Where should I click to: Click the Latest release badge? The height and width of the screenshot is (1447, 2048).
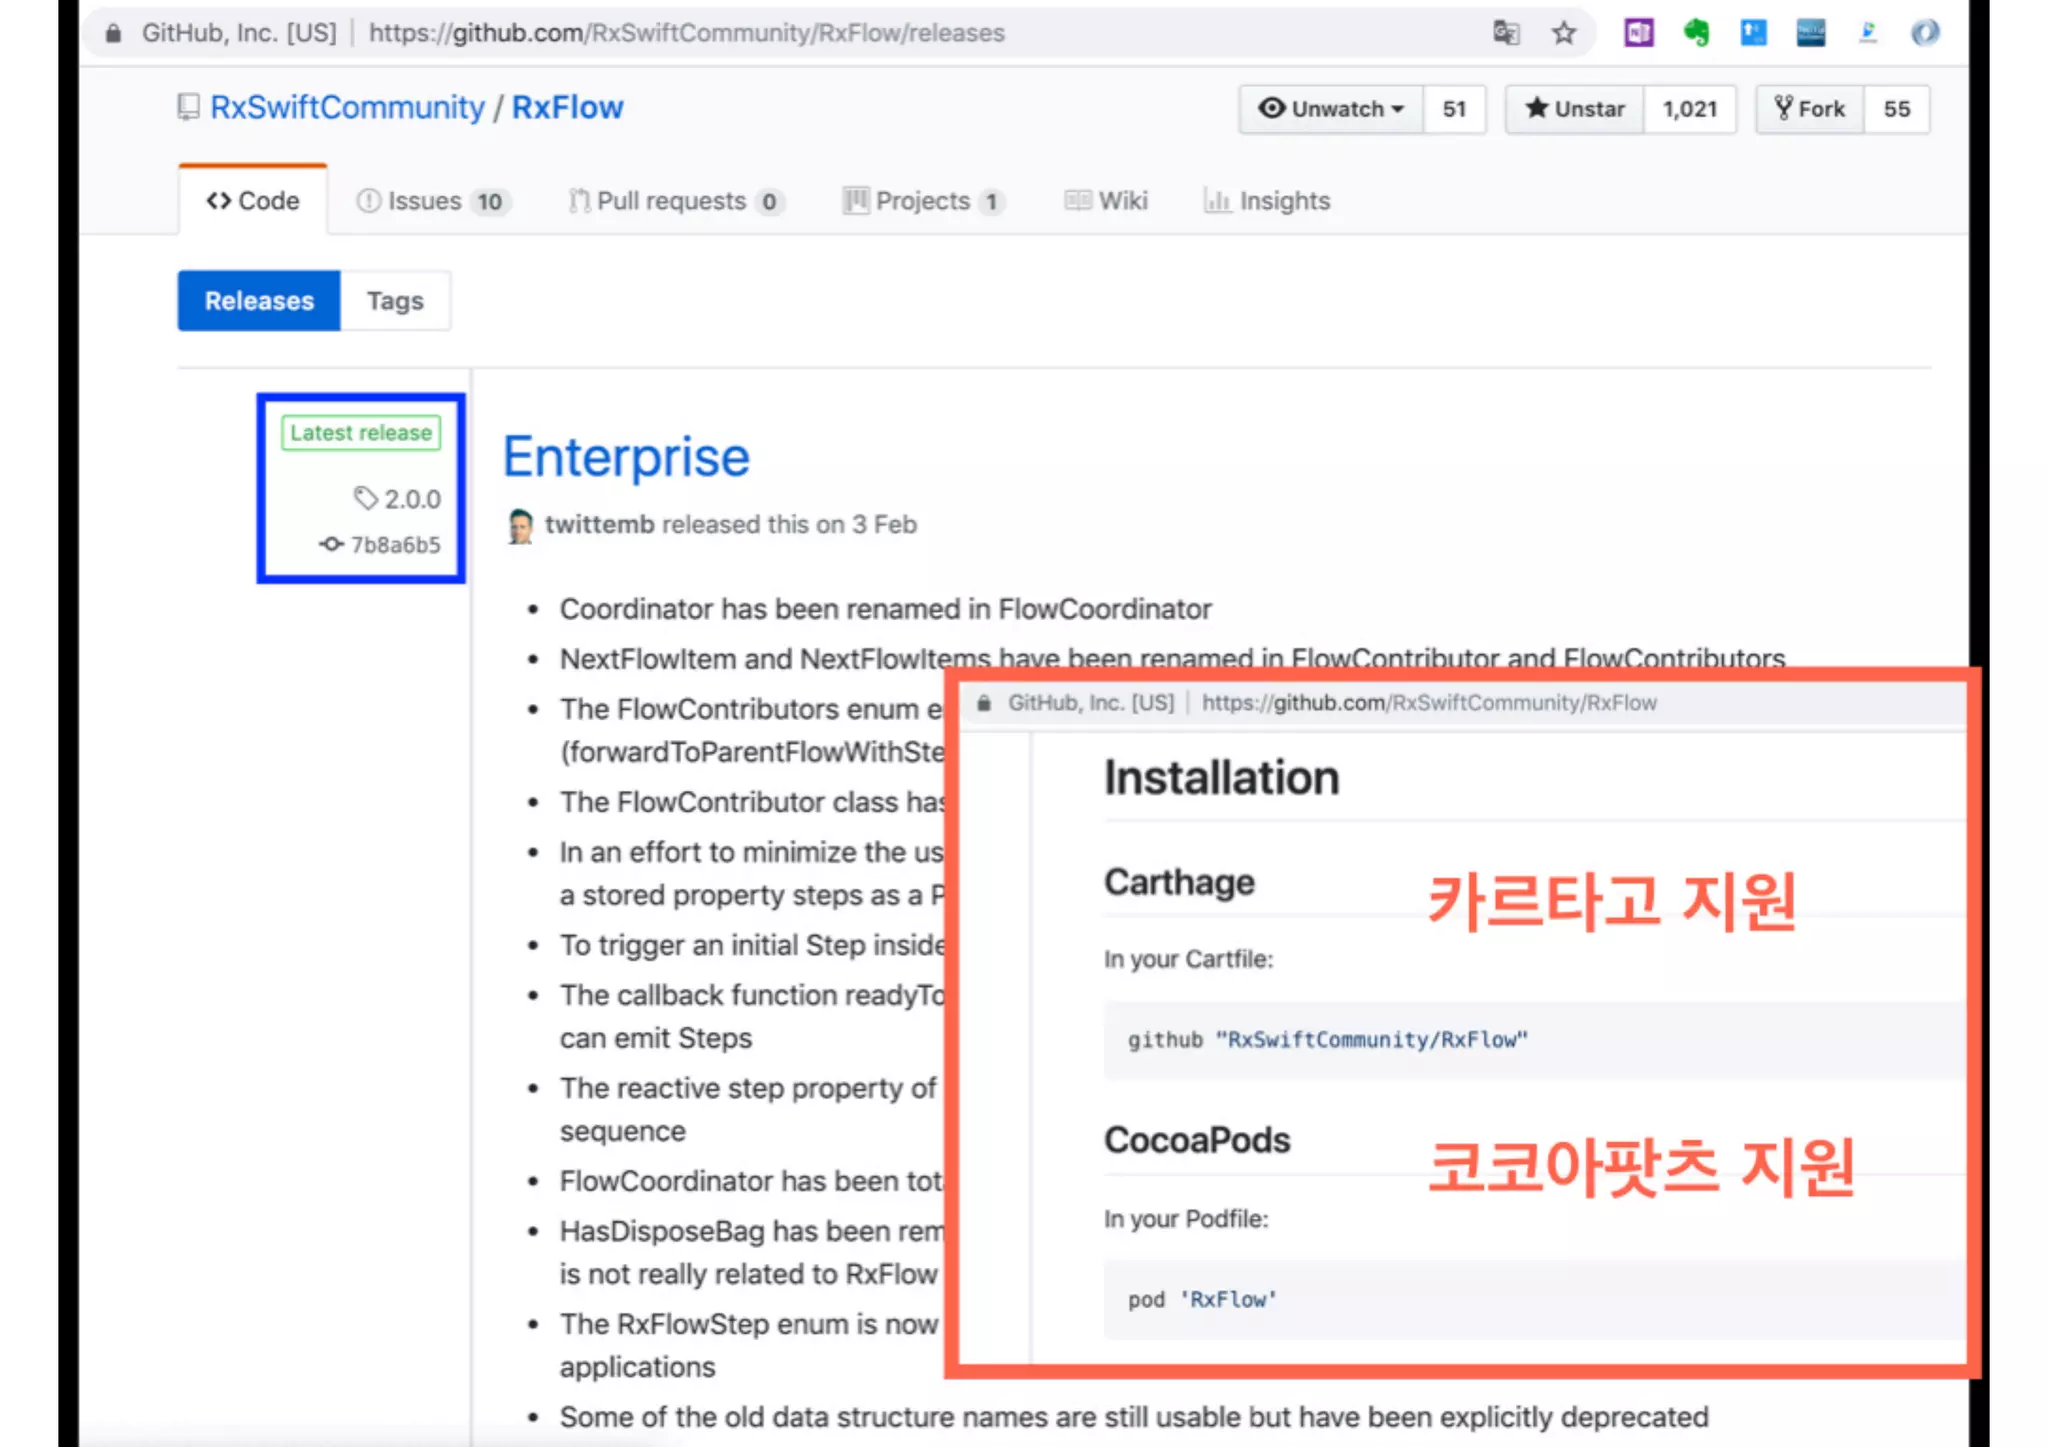pyautogui.click(x=361, y=433)
